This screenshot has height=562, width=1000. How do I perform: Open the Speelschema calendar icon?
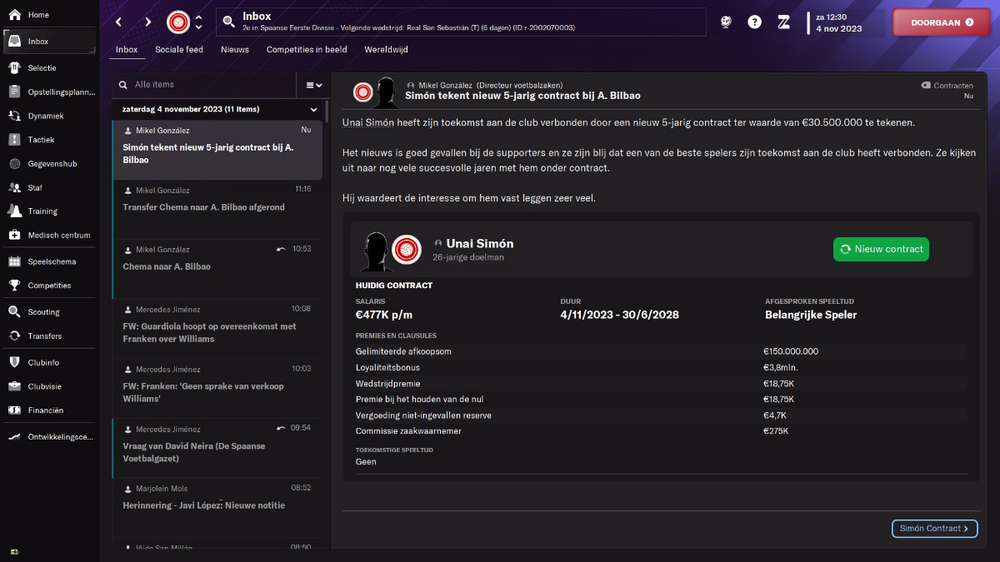(x=14, y=262)
